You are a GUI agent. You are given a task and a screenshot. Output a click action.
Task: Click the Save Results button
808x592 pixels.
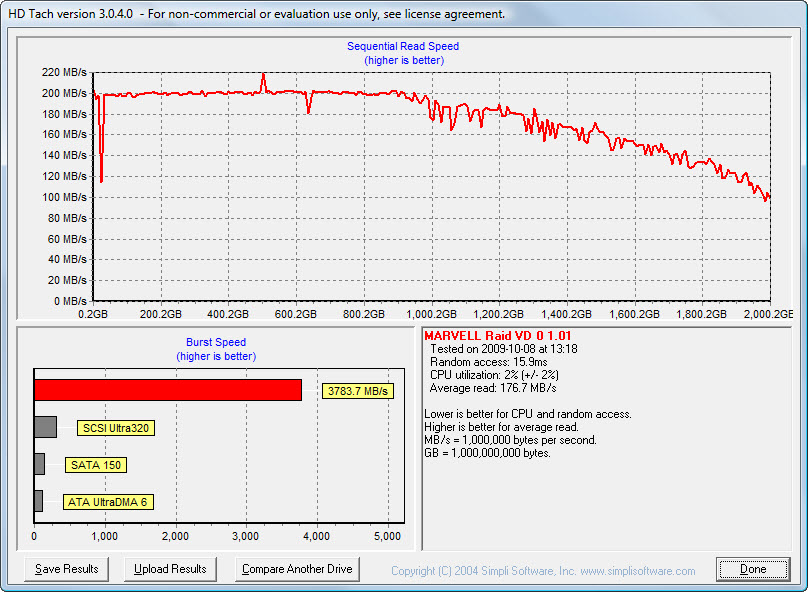[x=66, y=569]
